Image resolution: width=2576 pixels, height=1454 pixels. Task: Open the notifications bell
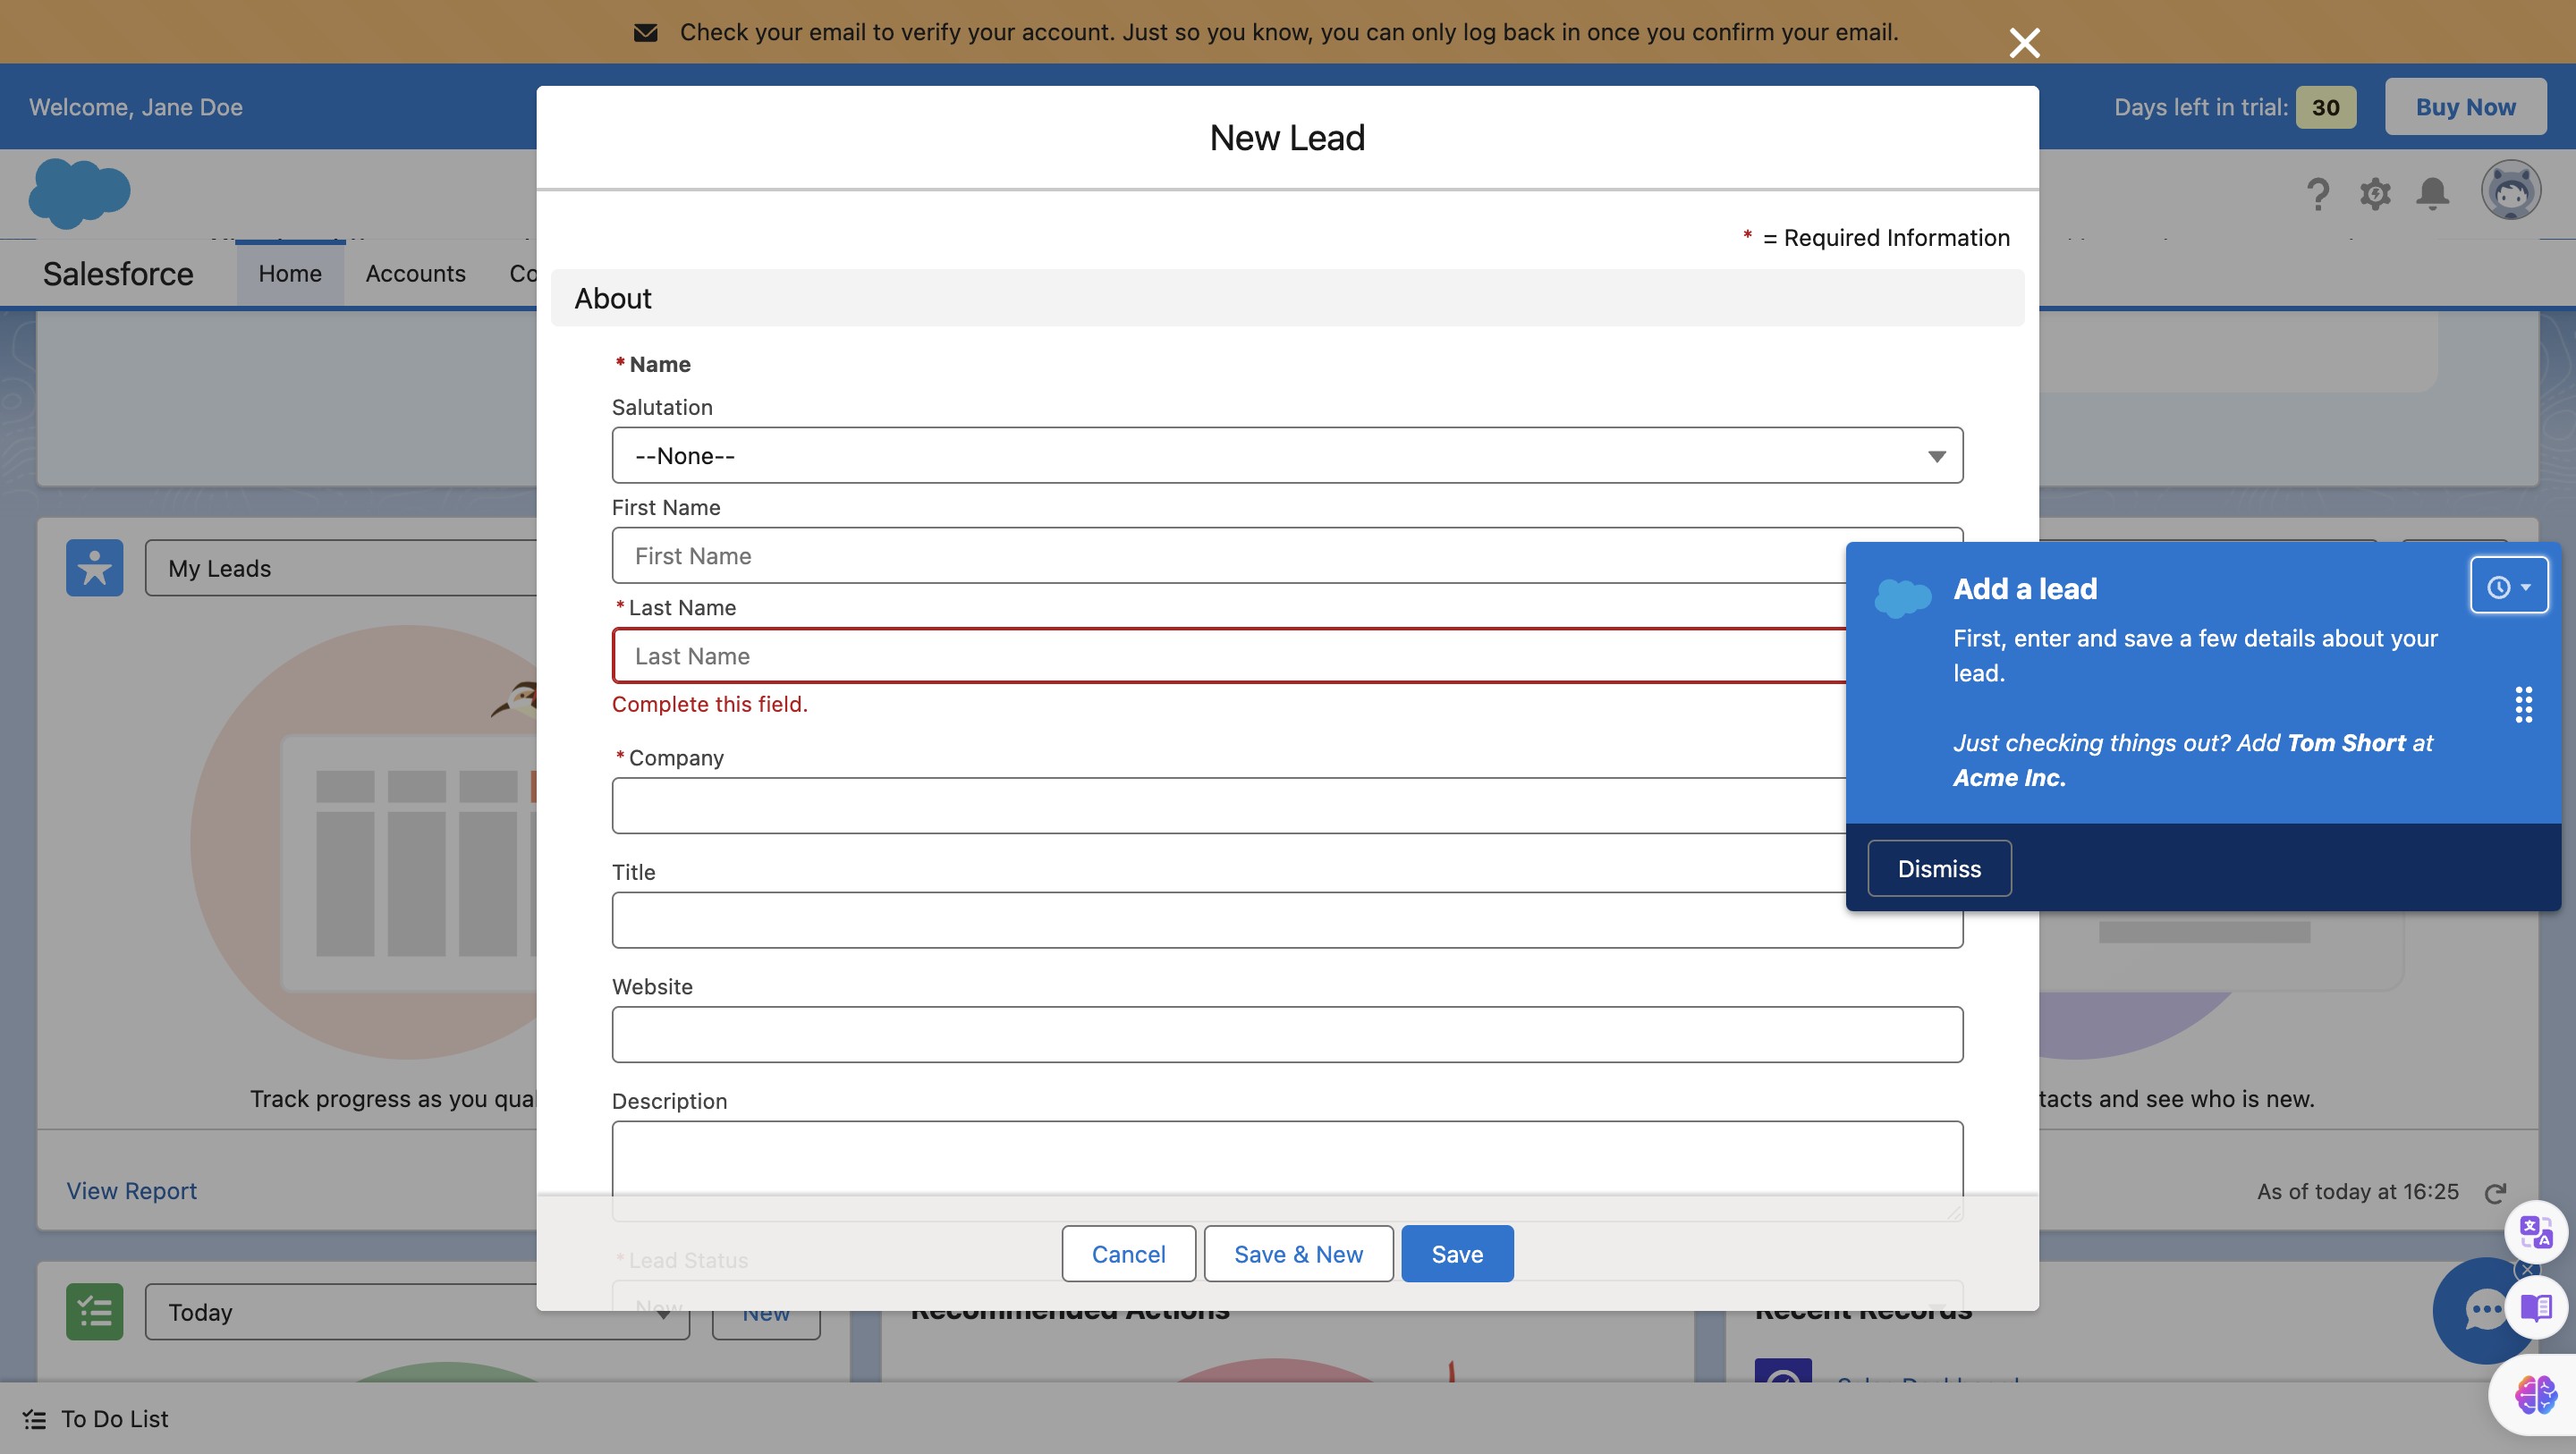pos(2432,193)
